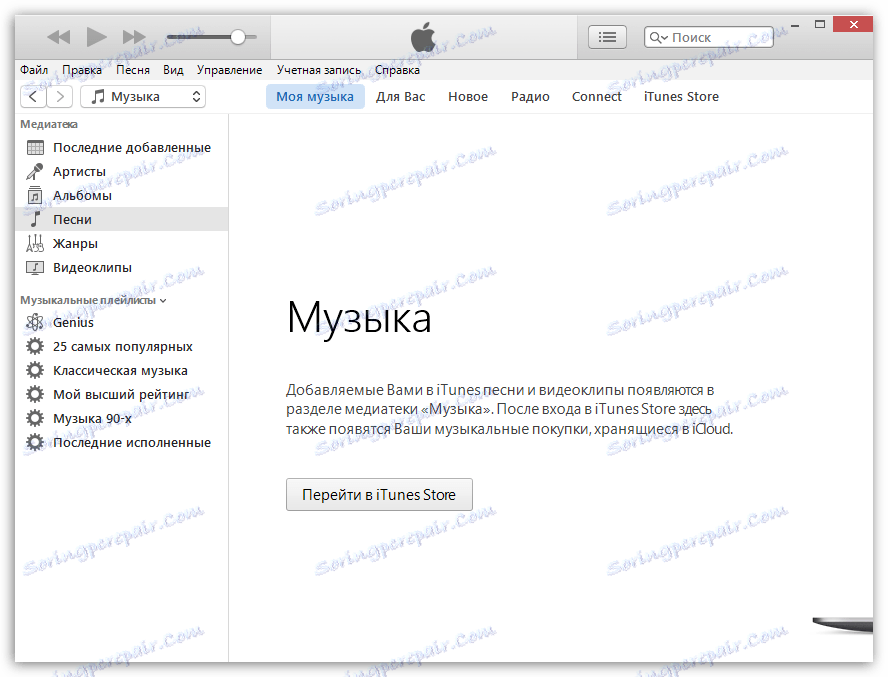Screen dimensions: 888x677
Task: Click the Видеоклипы screen icon
Action: [x=35, y=267]
